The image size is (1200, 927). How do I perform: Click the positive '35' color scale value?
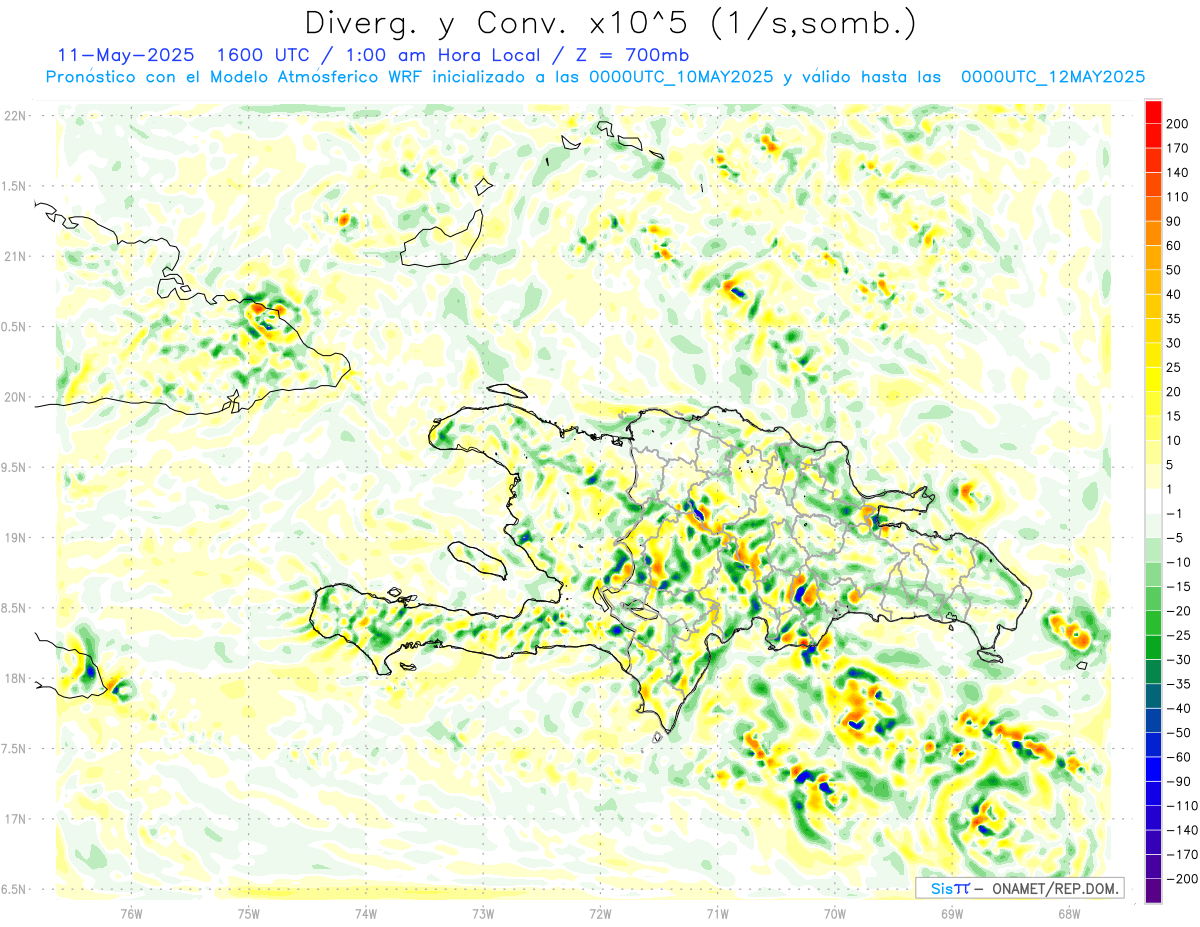pyautogui.click(x=1174, y=319)
